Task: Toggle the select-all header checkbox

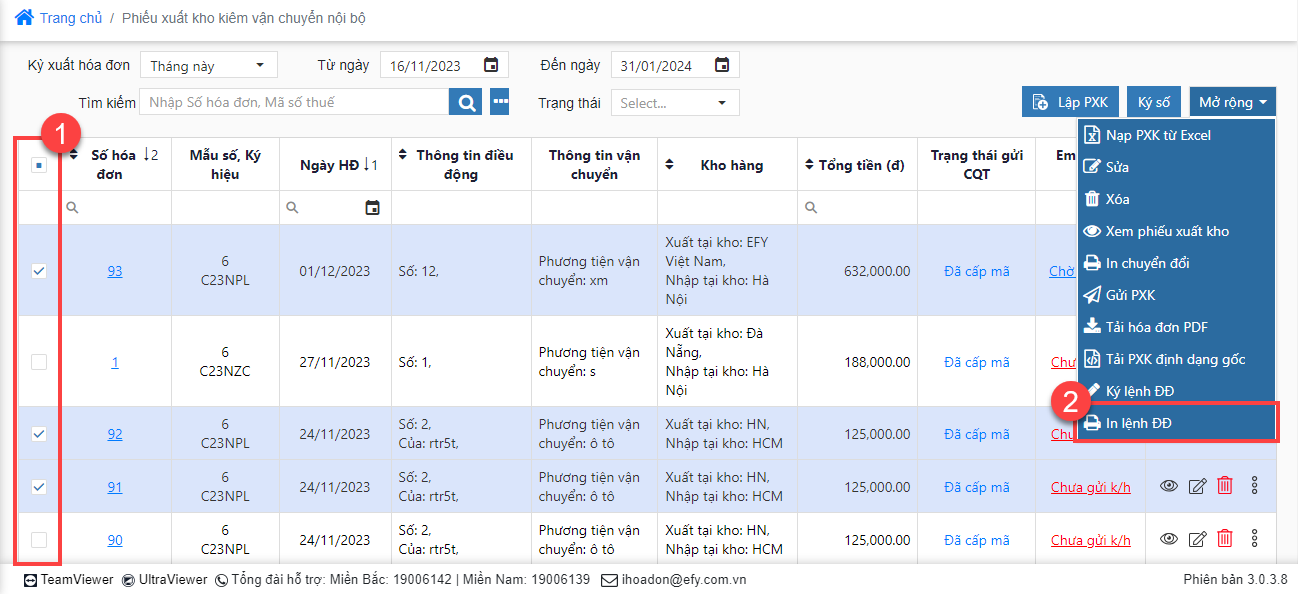Action: [39, 166]
